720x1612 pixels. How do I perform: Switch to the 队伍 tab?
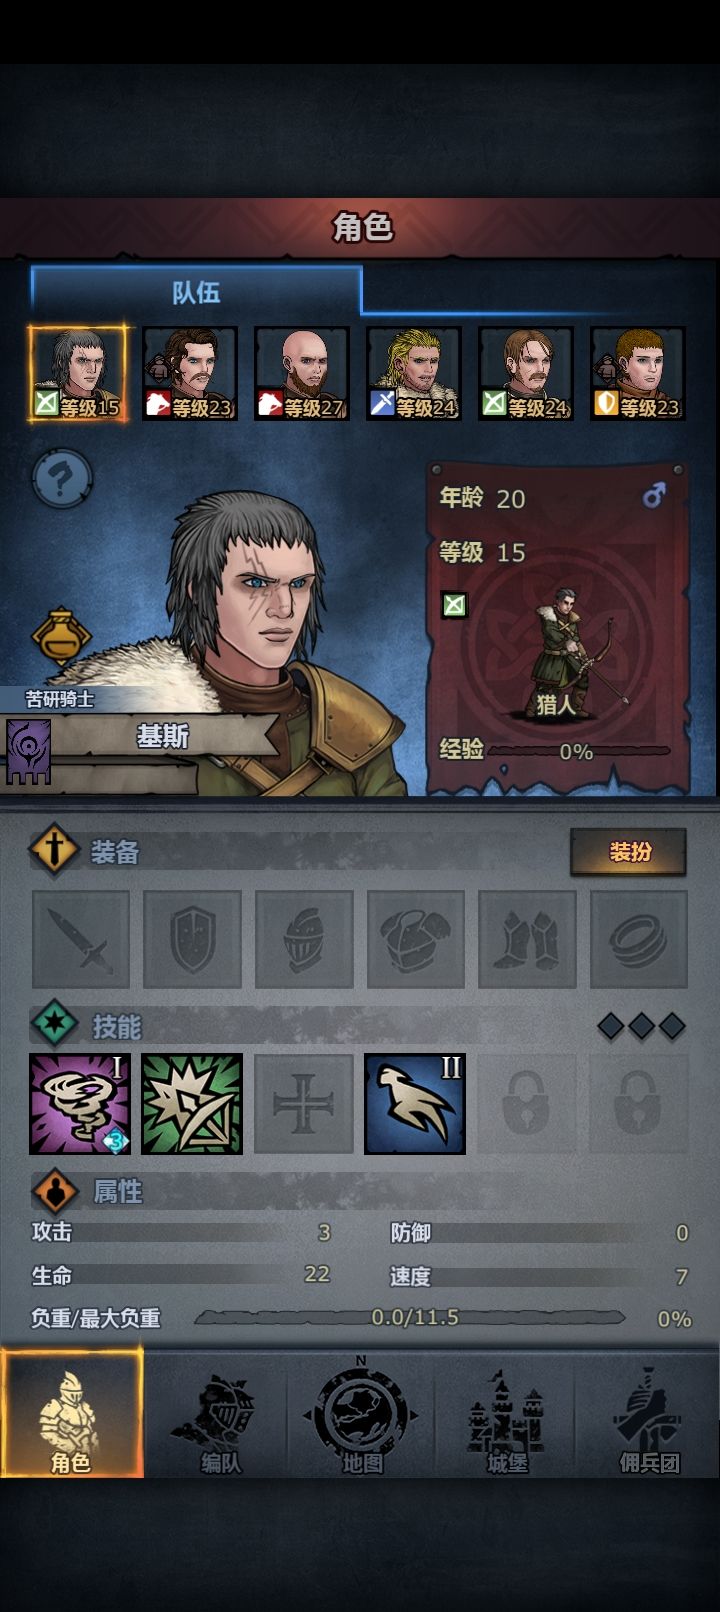[196, 292]
